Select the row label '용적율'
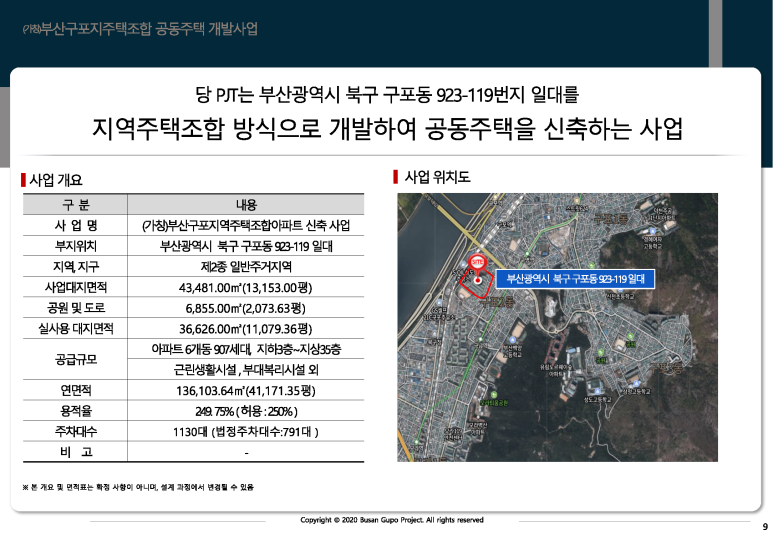773x535 pixels. click(75, 411)
